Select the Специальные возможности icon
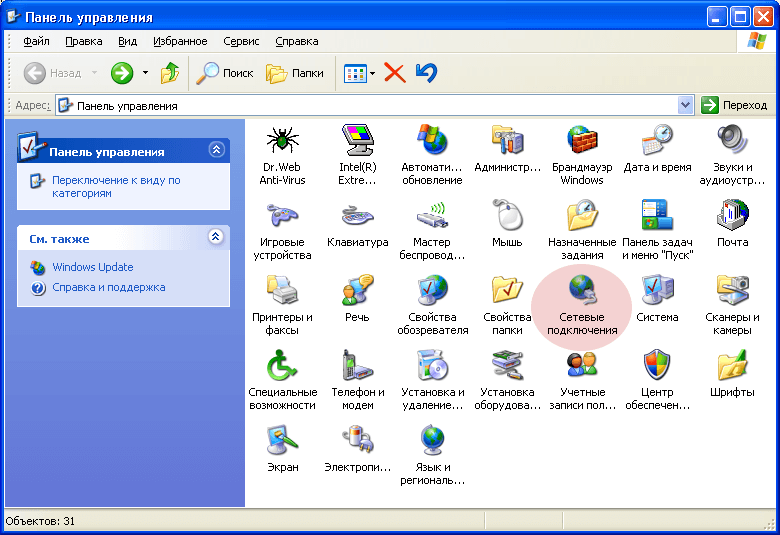780x535 pixels. (x=283, y=366)
